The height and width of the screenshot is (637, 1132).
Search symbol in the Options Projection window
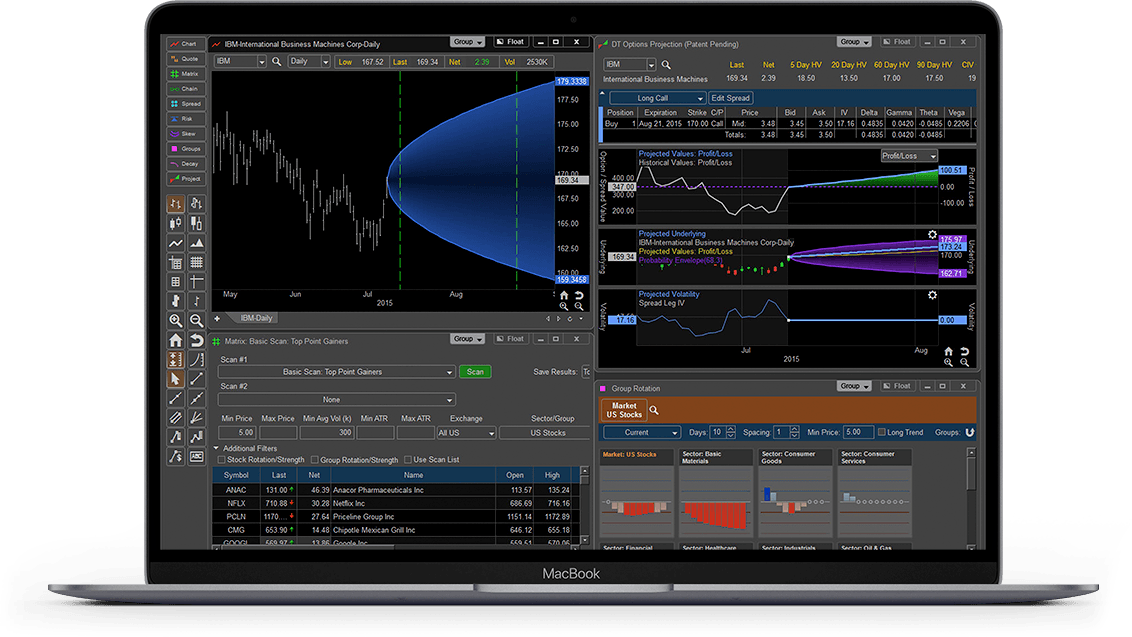click(x=666, y=65)
